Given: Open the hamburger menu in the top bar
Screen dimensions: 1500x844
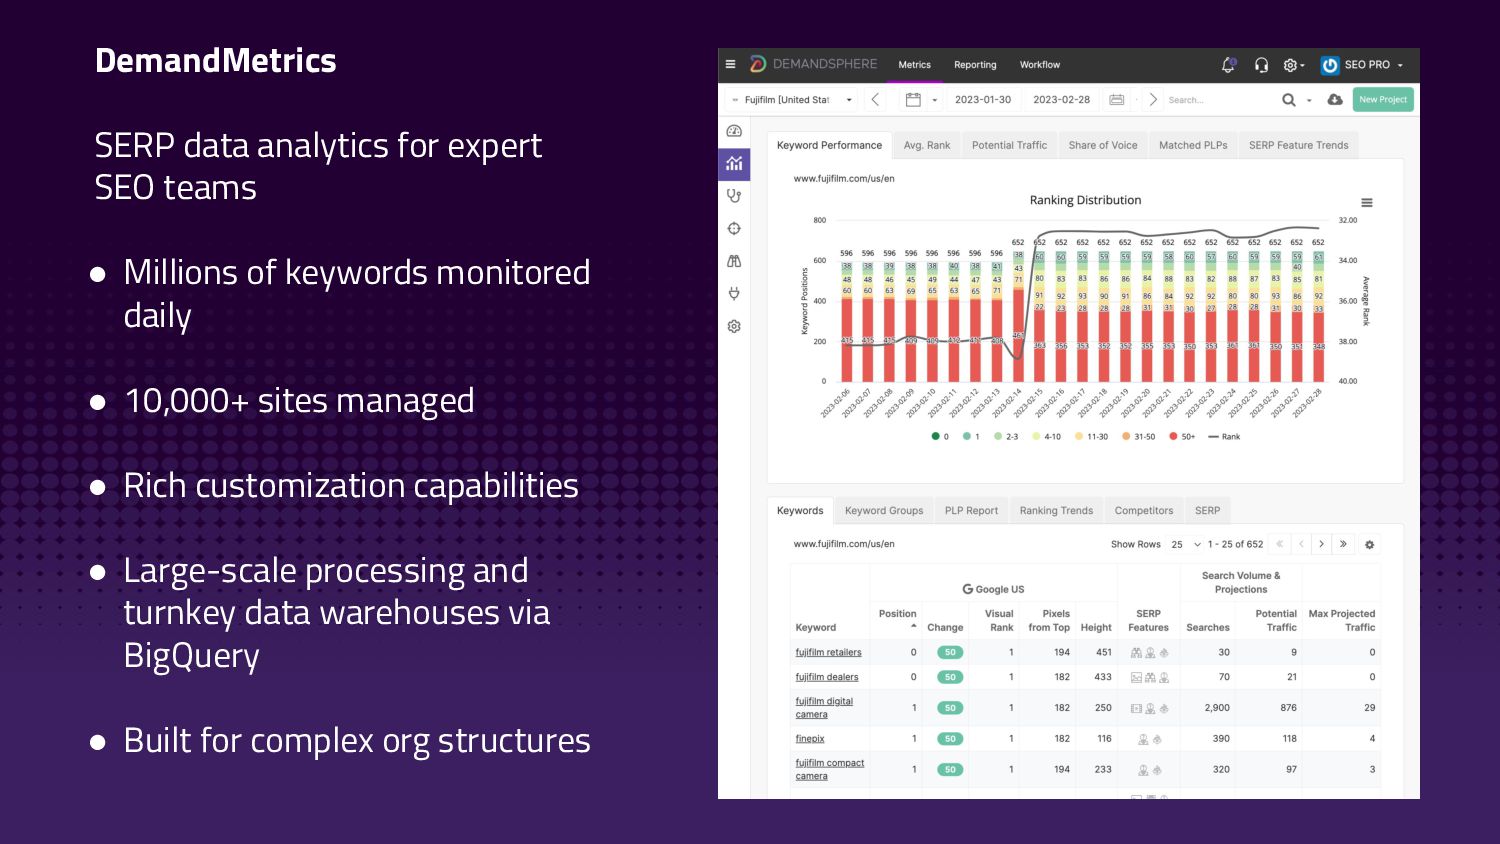Looking at the screenshot, I should pos(730,65).
